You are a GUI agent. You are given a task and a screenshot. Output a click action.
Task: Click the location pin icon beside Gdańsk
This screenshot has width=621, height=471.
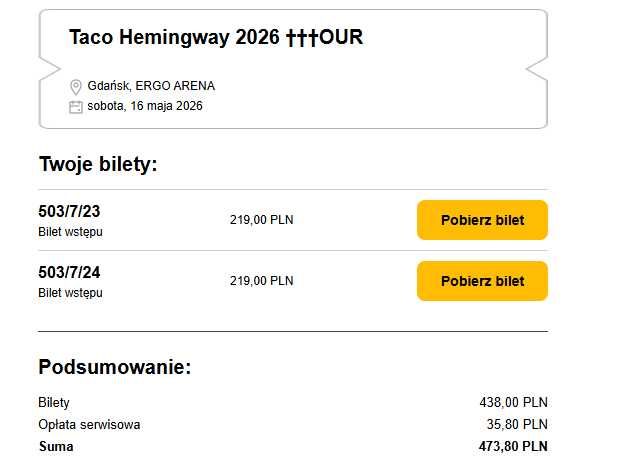pos(75,87)
